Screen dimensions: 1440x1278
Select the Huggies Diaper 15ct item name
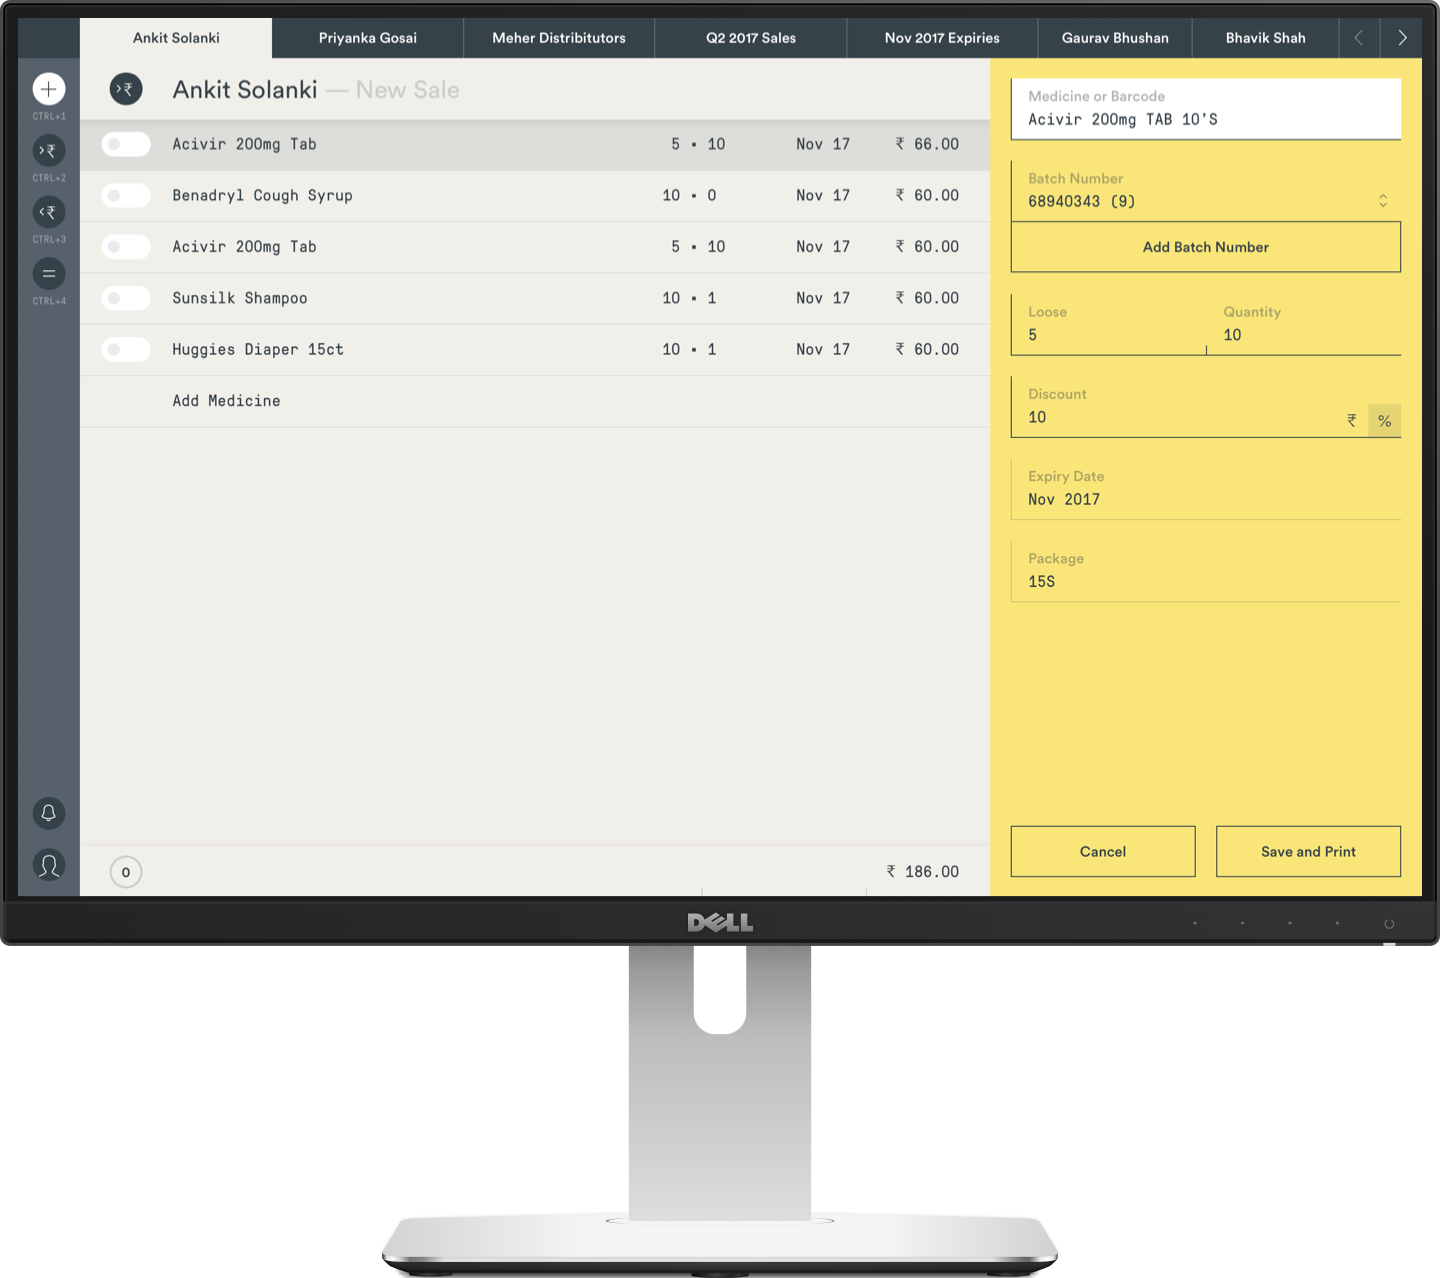tap(258, 350)
